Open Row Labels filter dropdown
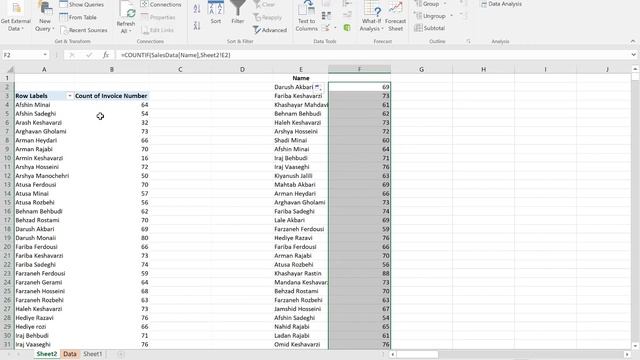 click(x=69, y=96)
